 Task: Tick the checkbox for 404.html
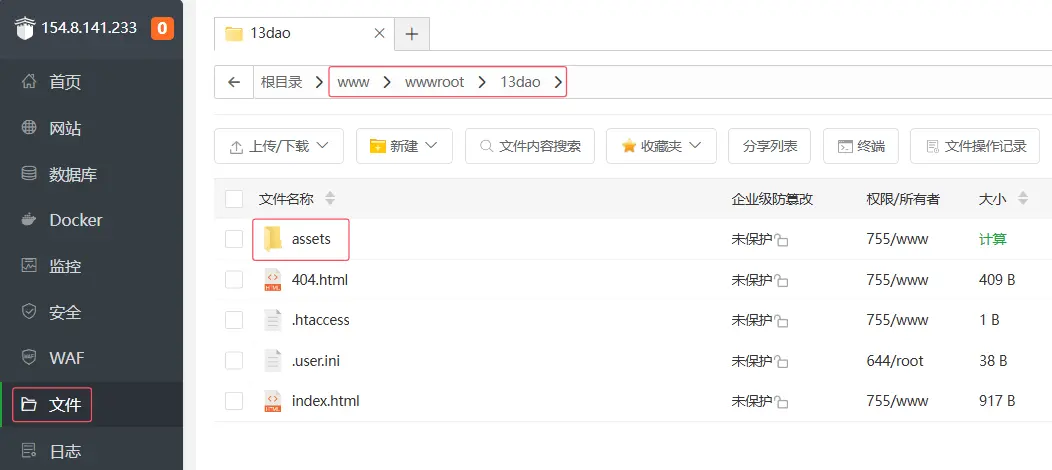click(233, 280)
